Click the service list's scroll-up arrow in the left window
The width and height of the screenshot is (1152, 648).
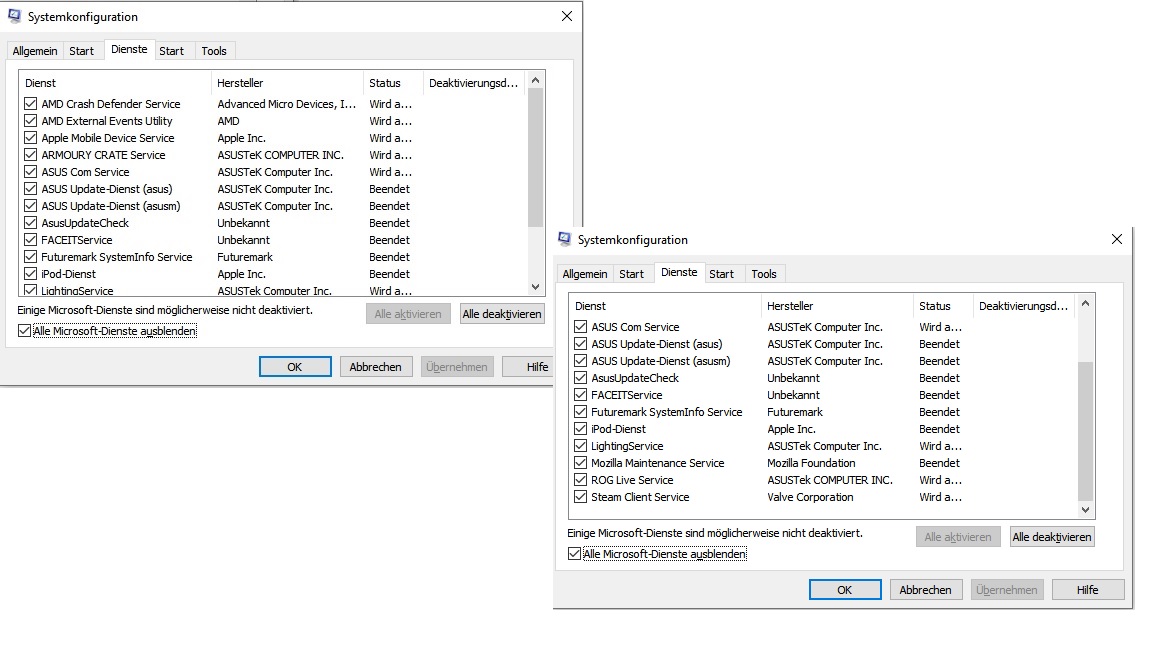536,80
